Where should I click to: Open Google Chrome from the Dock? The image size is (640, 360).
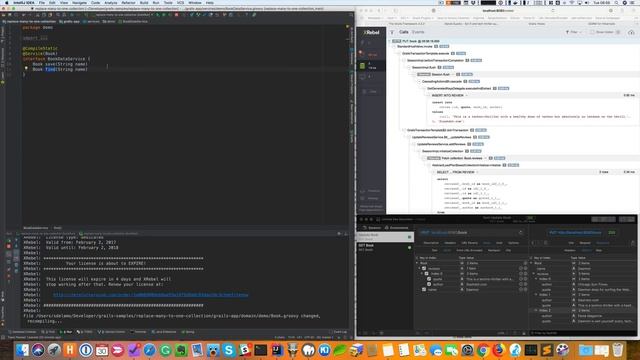483,350
